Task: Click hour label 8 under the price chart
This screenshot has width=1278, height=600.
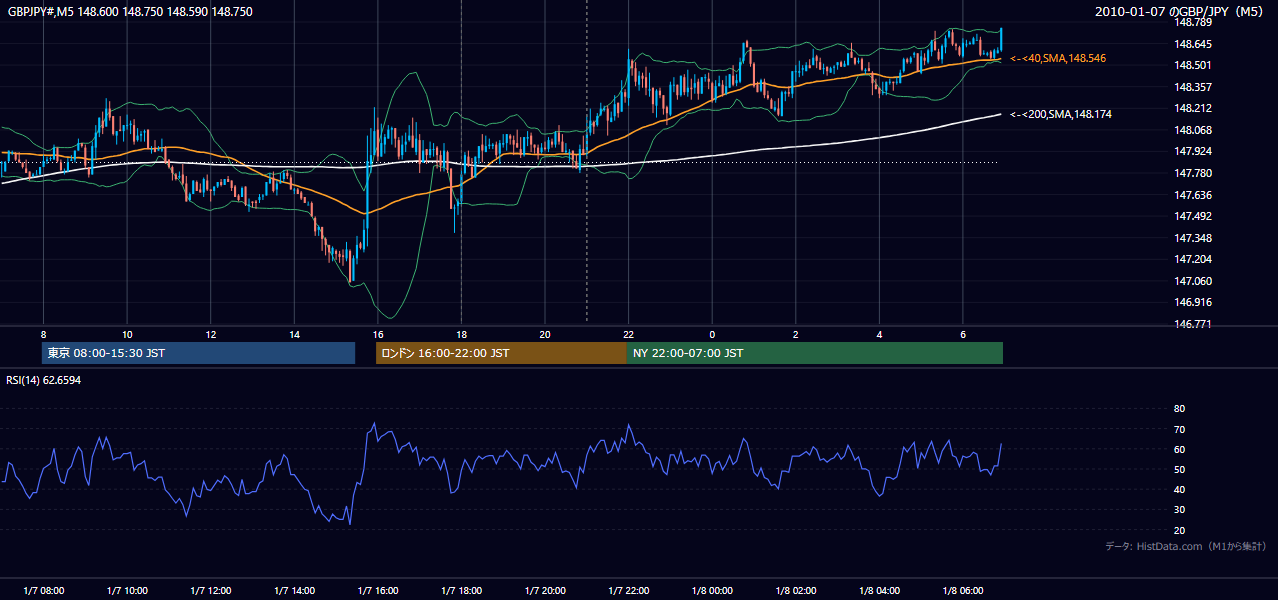Action: 43,333
